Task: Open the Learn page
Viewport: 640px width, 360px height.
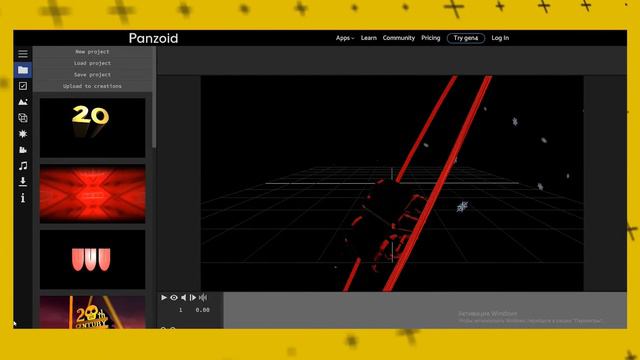Action: (369, 38)
